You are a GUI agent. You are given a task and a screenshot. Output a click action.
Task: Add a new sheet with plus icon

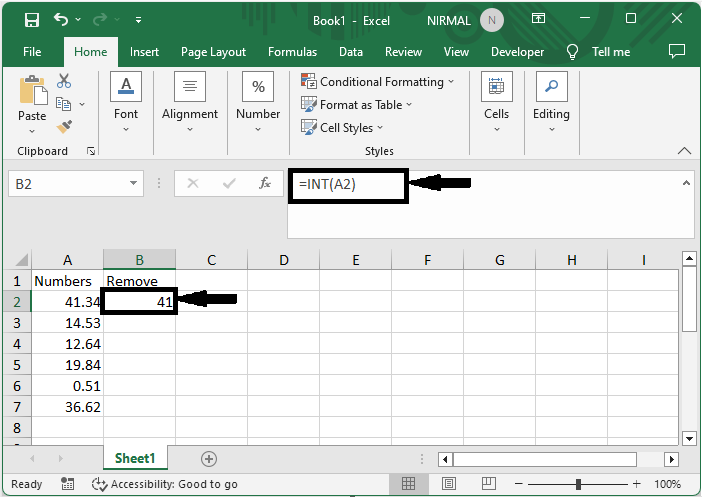[209, 459]
